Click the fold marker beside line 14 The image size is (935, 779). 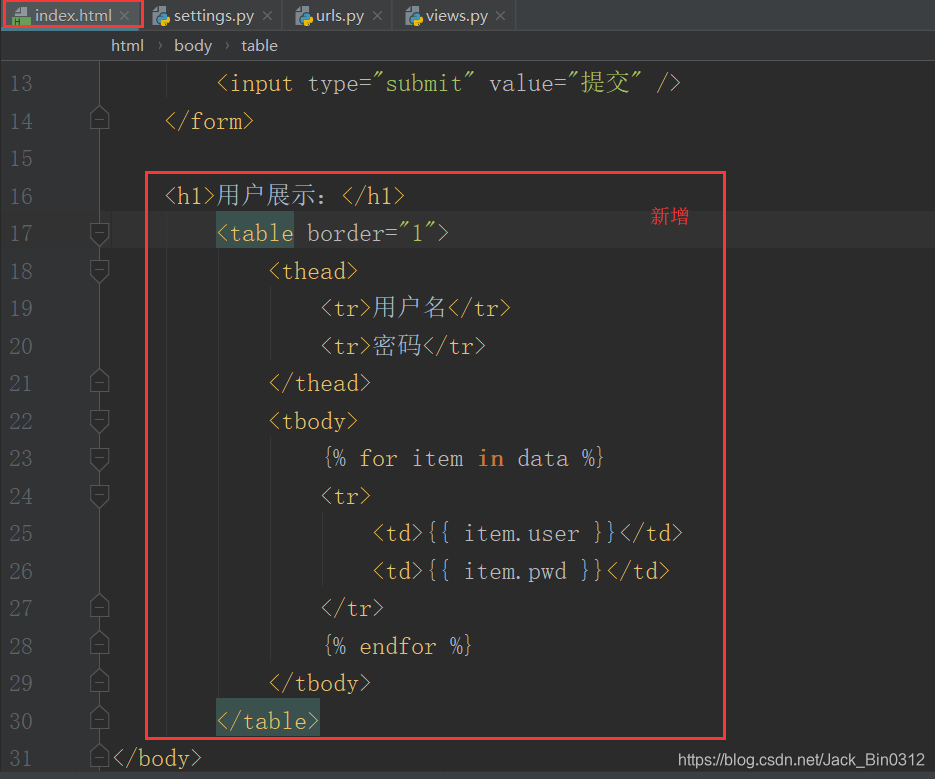pyautogui.click(x=99, y=118)
